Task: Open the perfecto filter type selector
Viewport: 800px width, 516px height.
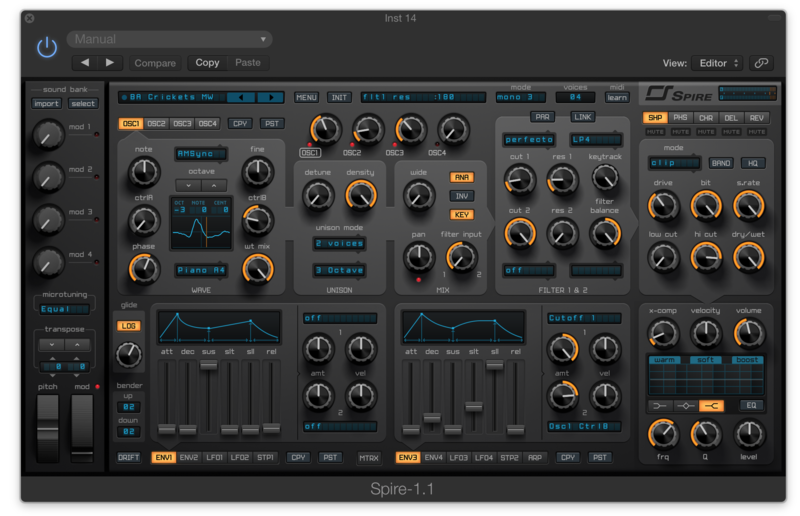Action: tap(529, 139)
